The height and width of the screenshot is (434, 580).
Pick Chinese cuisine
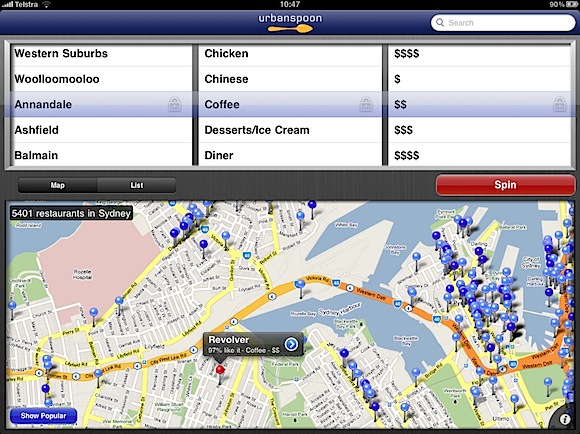click(290, 79)
